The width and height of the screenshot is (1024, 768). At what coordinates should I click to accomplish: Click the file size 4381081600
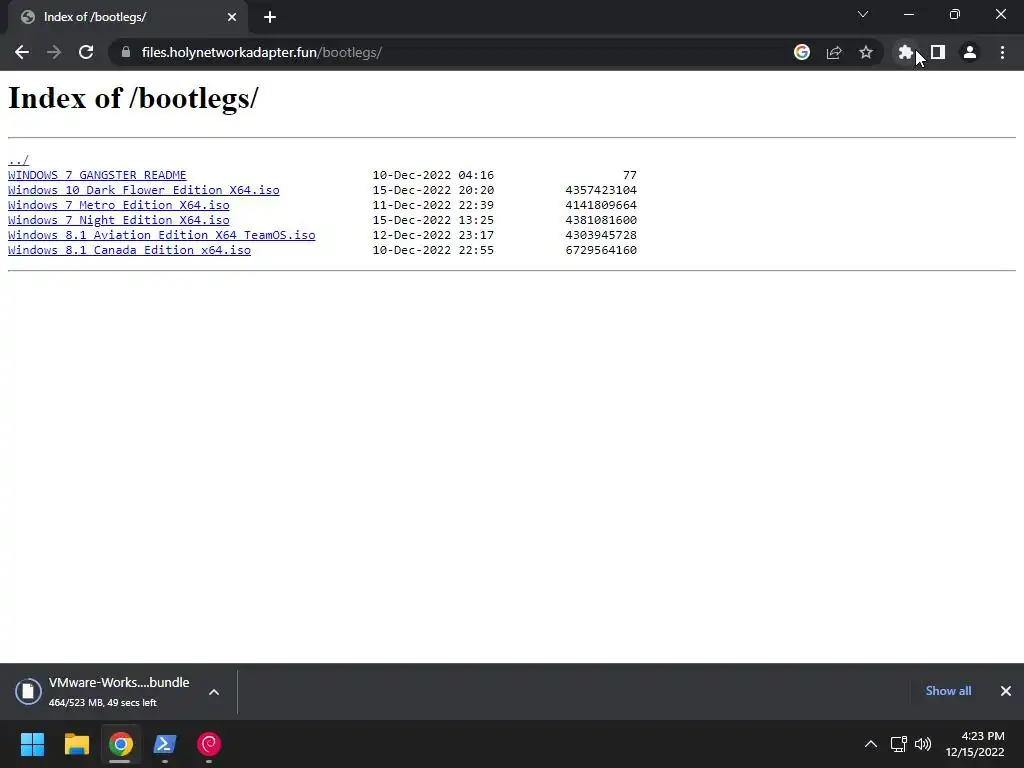601,220
